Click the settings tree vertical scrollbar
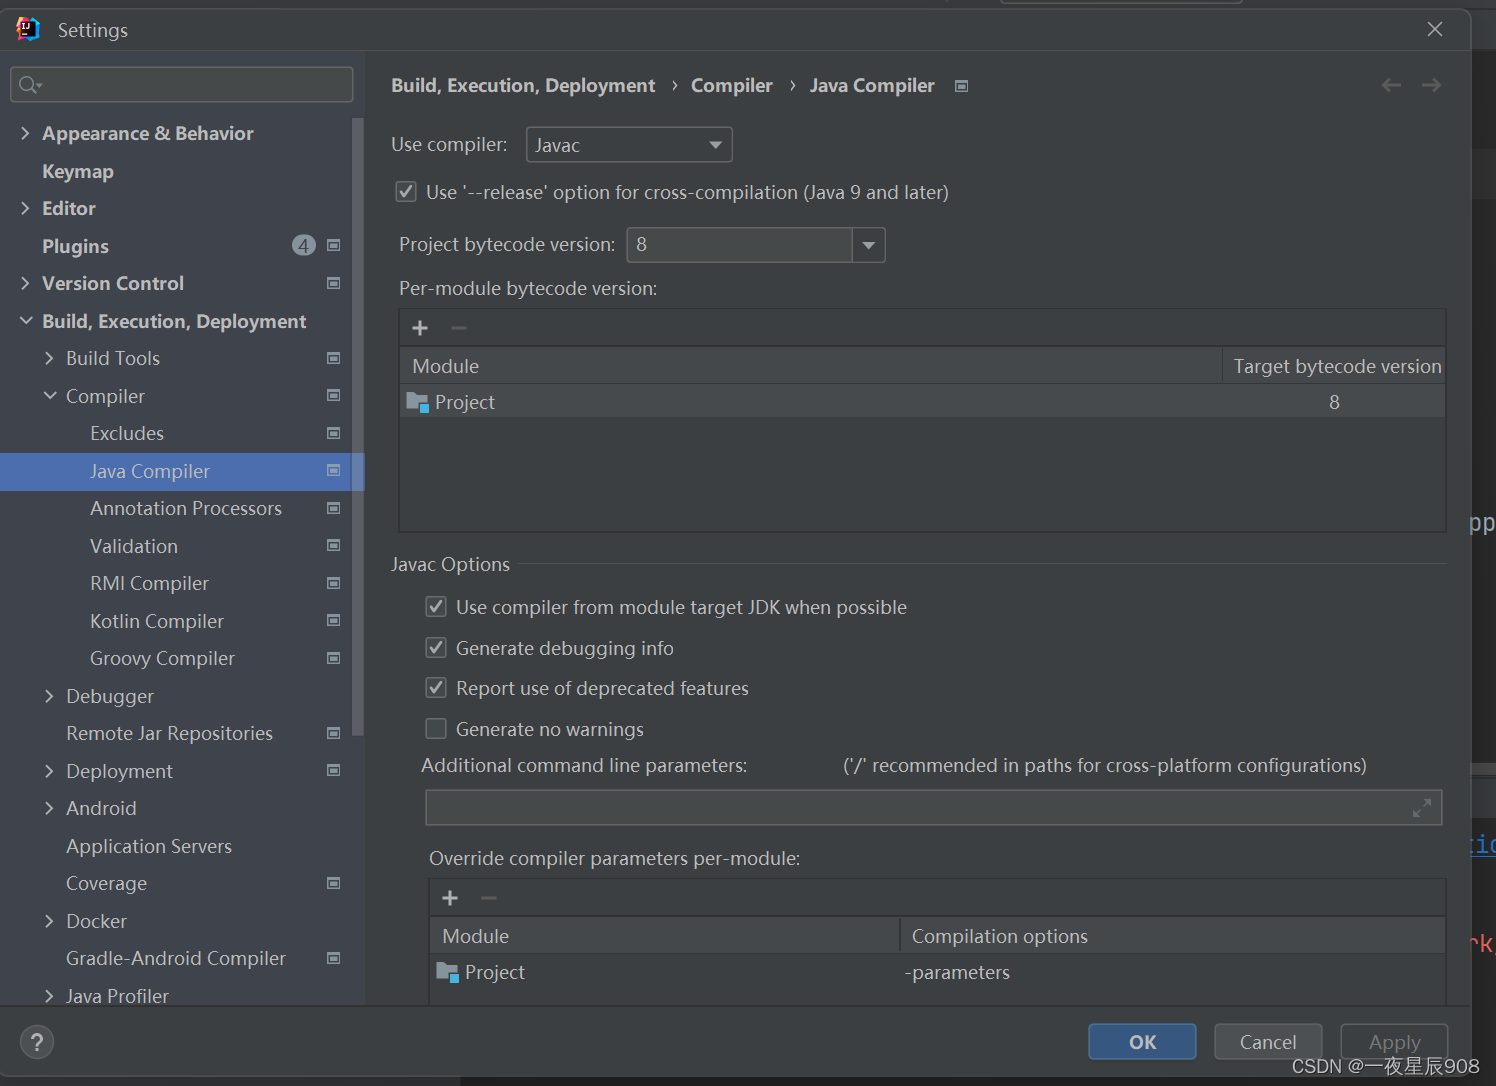The width and height of the screenshot is (1496, 1086). pyautogui.click(x=358, y=427)
